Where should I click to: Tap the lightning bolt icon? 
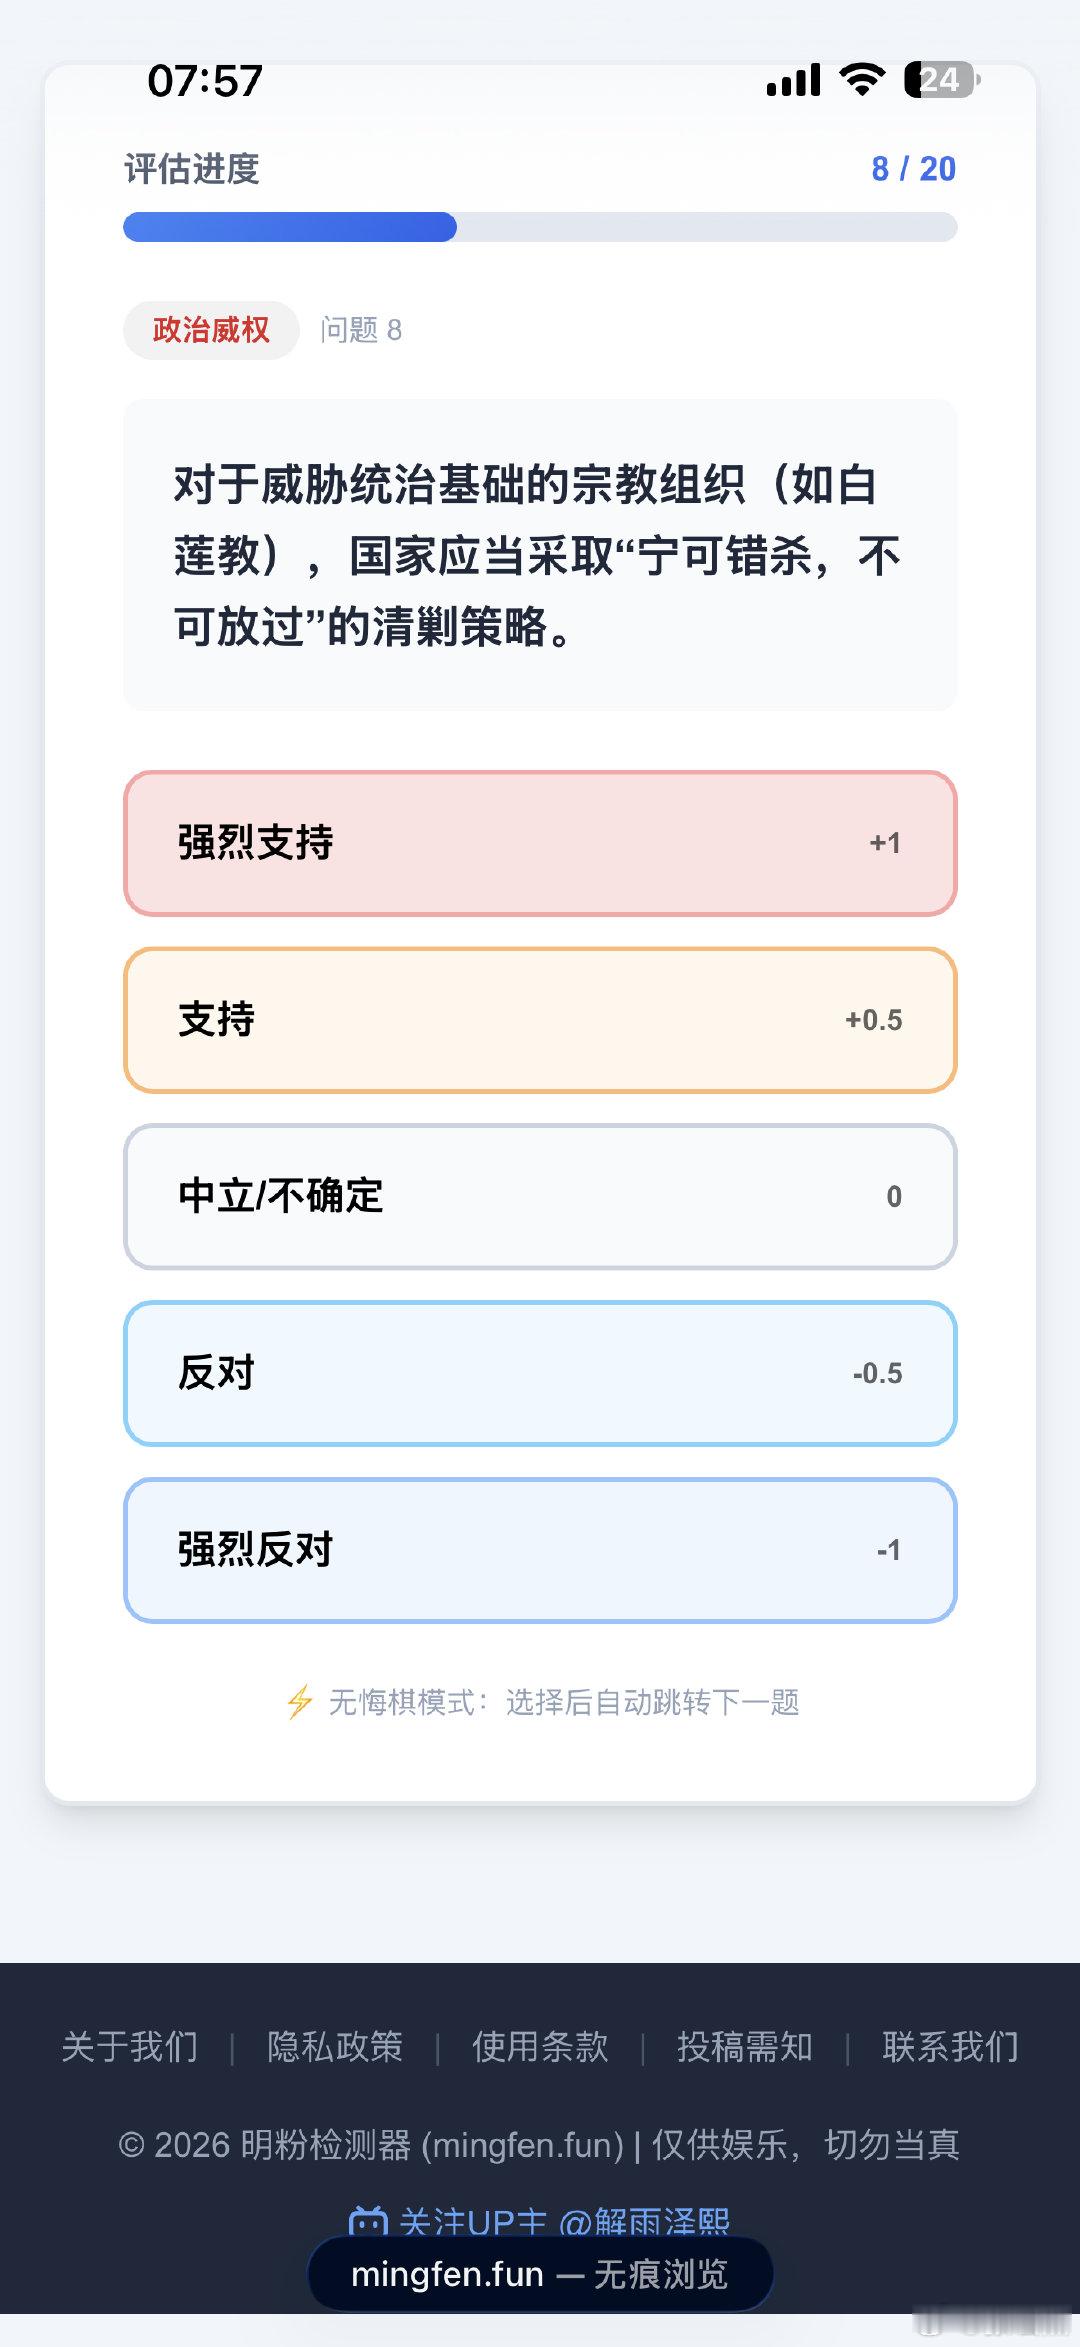[300, 1702]
